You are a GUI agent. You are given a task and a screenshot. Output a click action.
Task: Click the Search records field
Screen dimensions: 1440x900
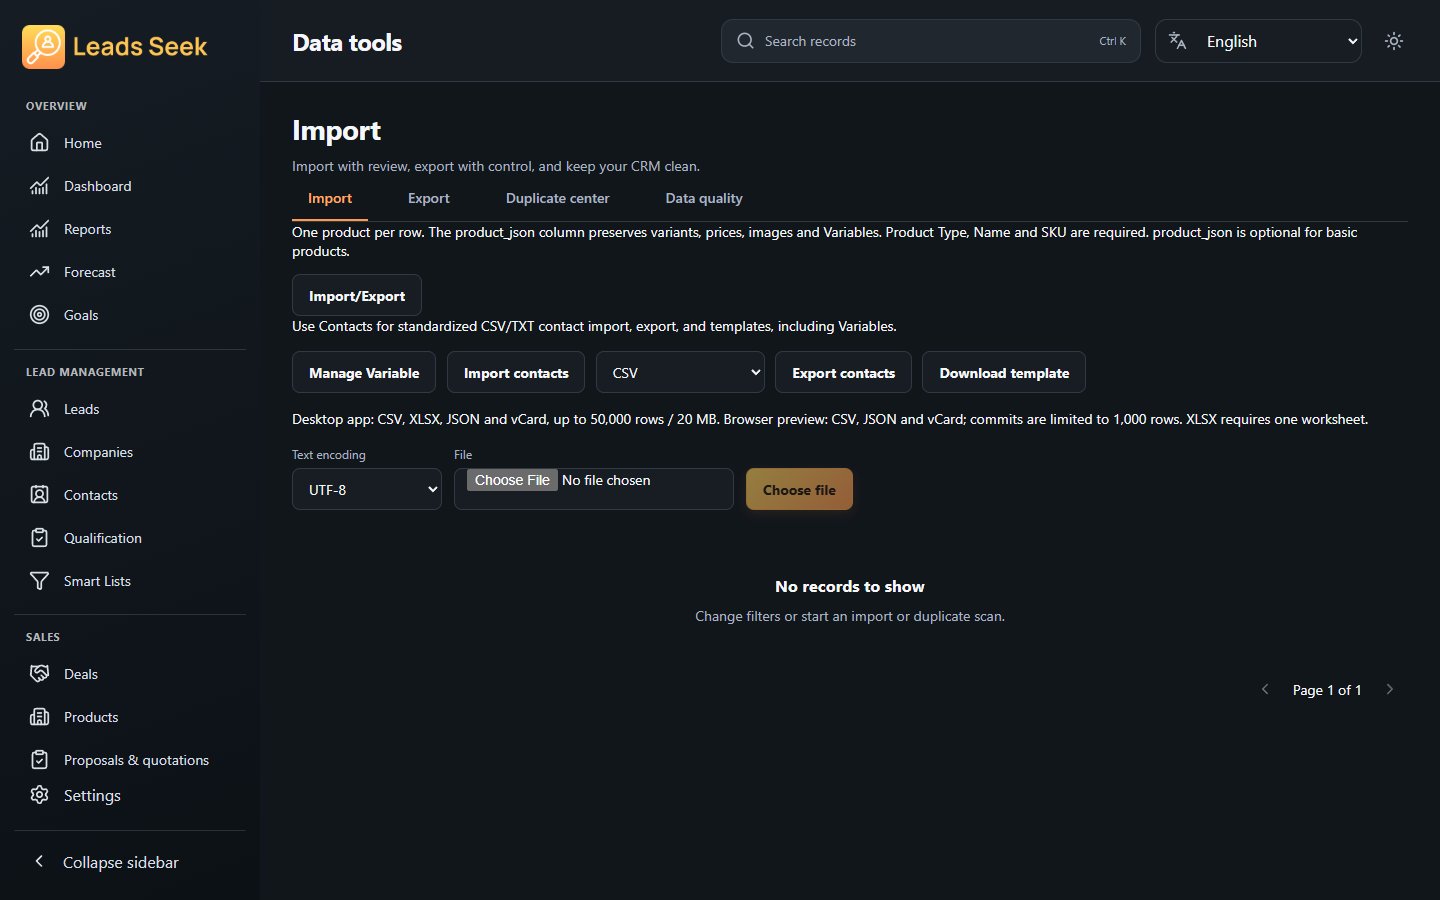point(931,41)
